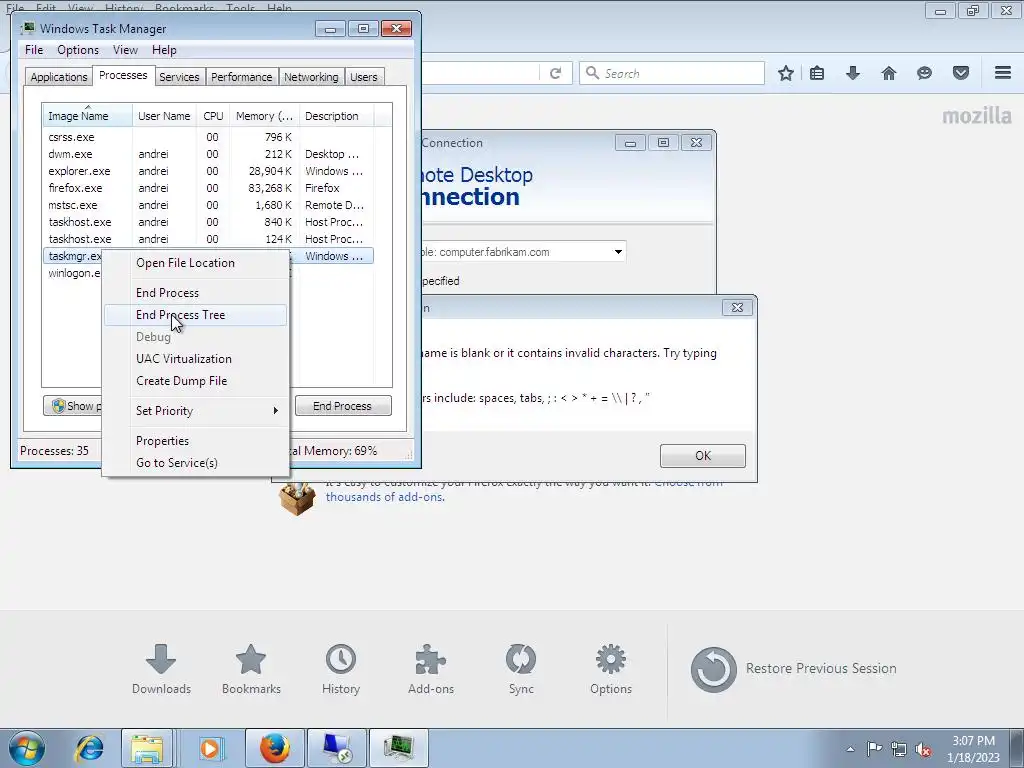Click the Firefox bookmark star icon
Image resolution: width=1024 pixels, height=768 pixels.
click(786, 73)
